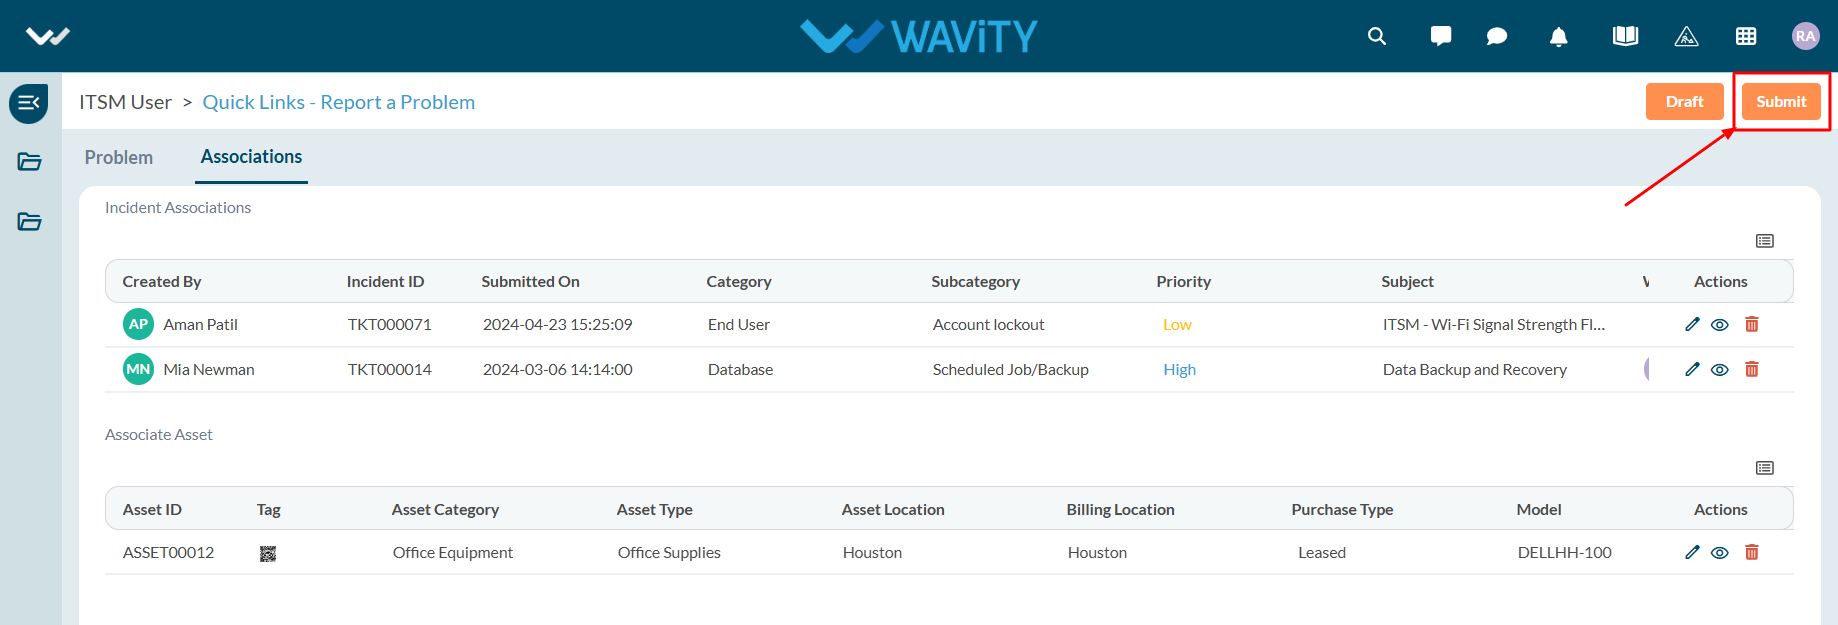Click Mia Newman name
This screenshot has height=625, width=1838.
[209, 370]
